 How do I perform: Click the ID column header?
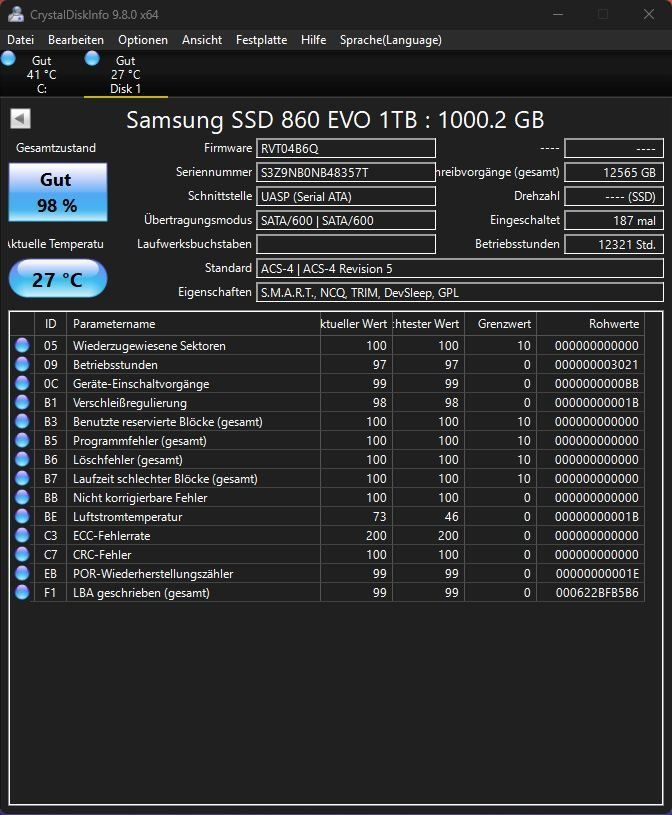pyautogui.click(x=50, y=324)
